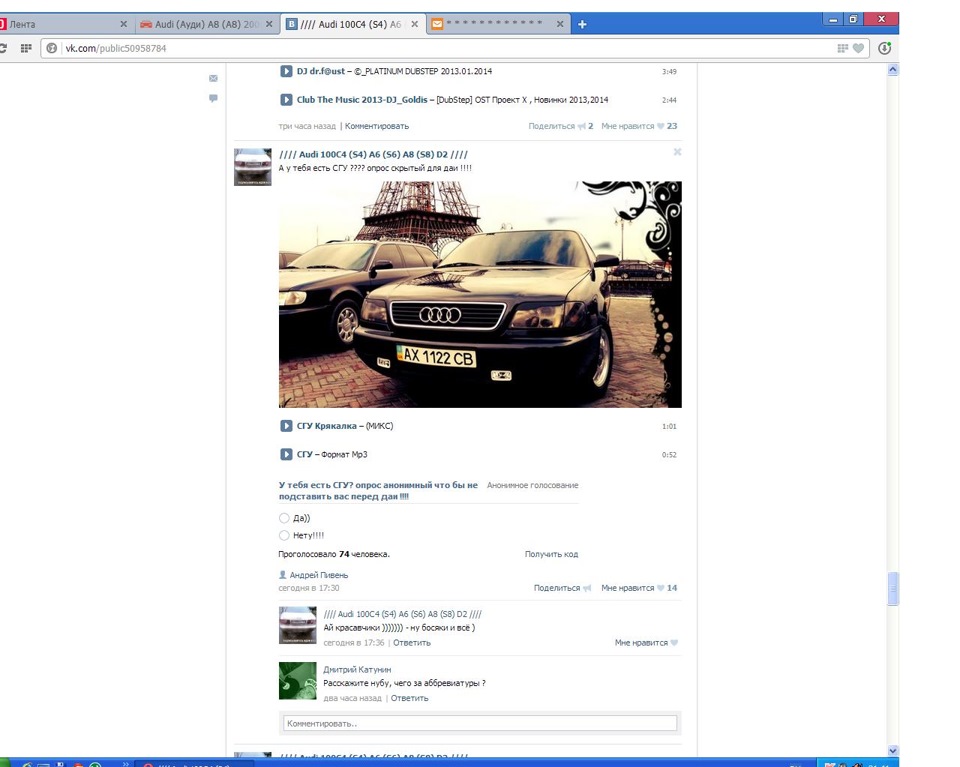Click Комментировать under the dubstep post

[x=377, y=126]
